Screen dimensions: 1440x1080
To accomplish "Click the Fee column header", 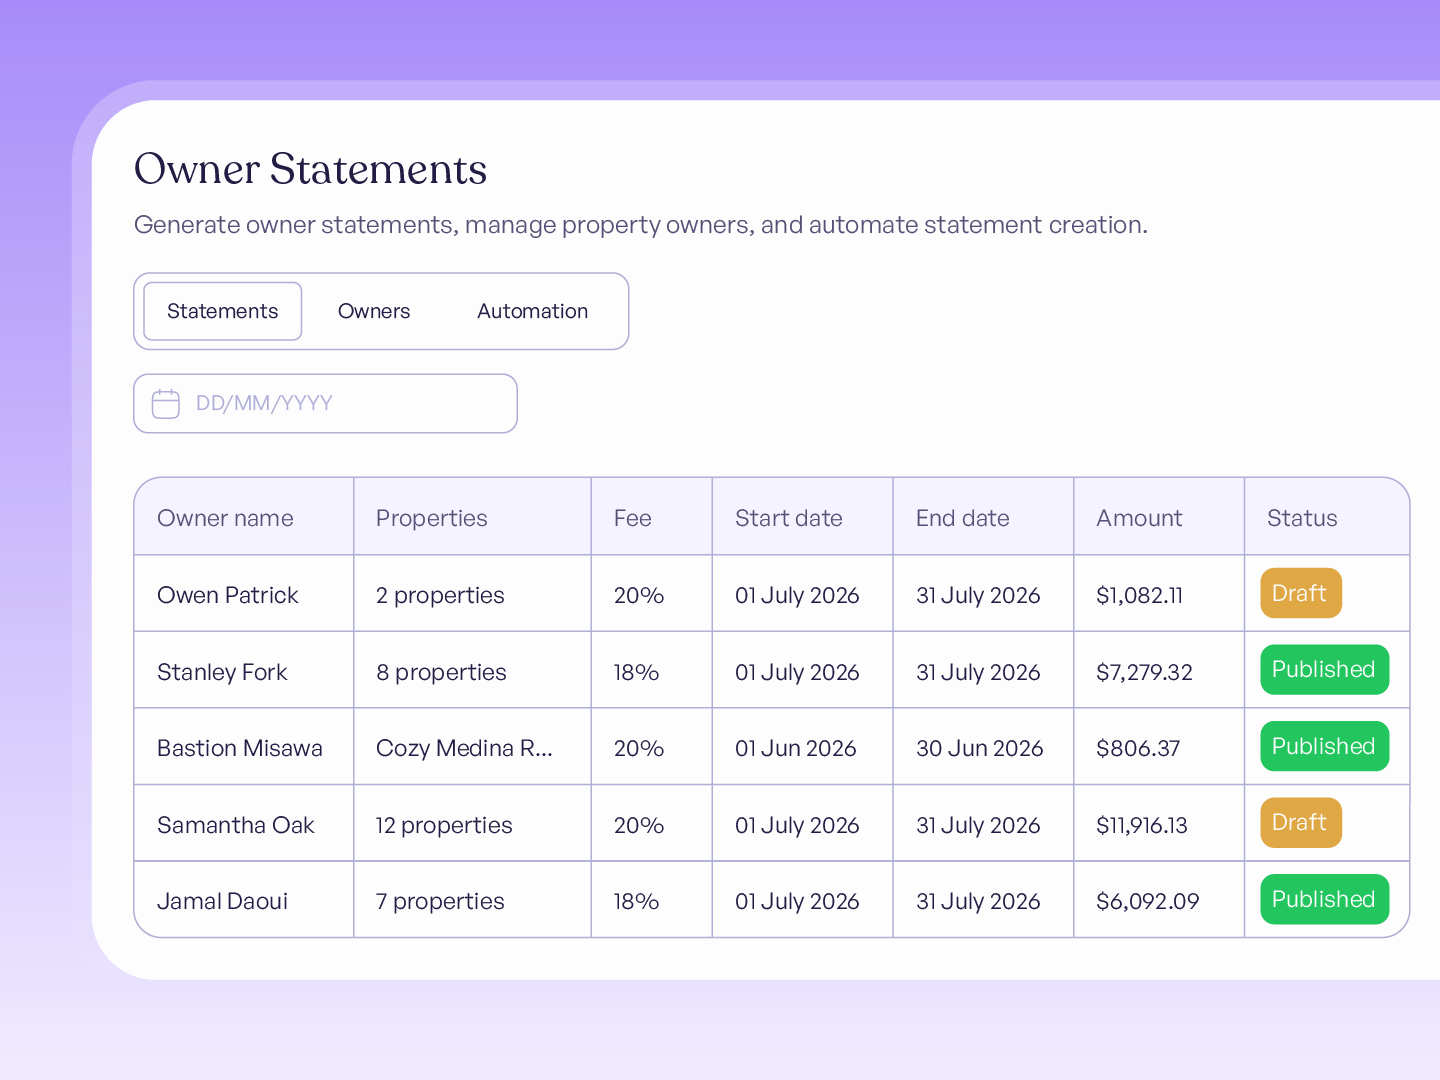I will (632, 518).
